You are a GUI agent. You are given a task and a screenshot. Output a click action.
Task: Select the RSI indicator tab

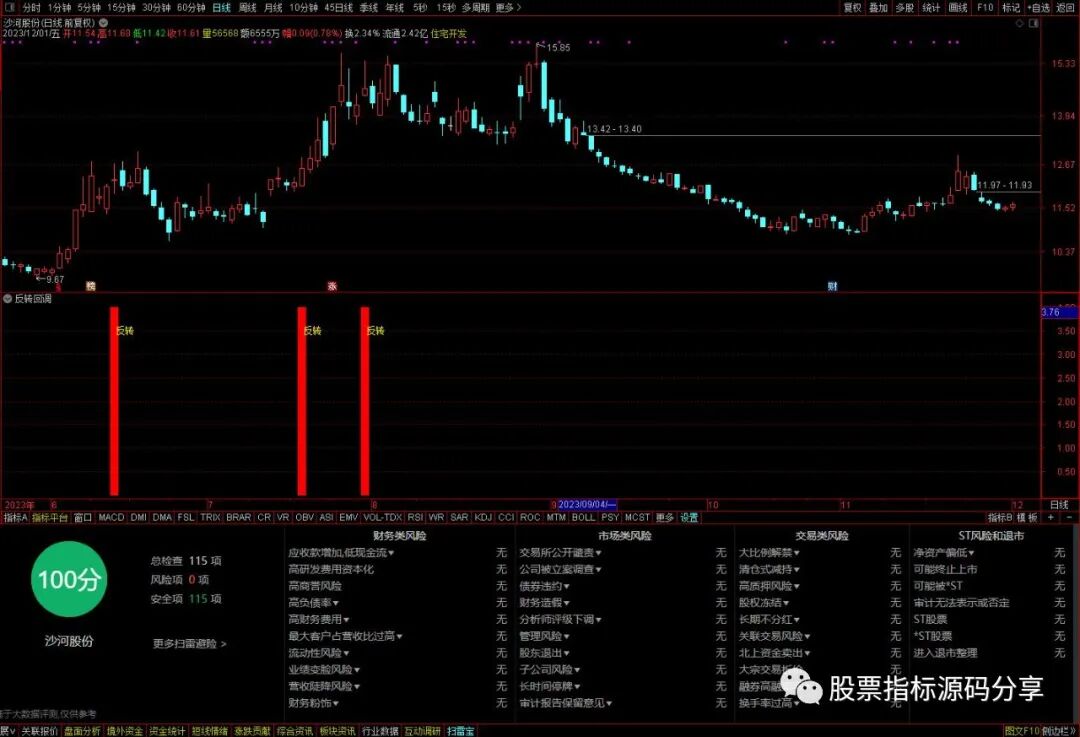[x=415, y=517]
